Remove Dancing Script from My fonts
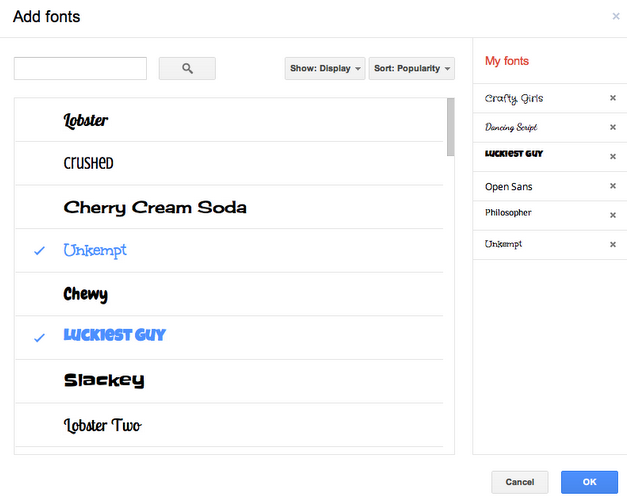 click(x=612, y=127)
